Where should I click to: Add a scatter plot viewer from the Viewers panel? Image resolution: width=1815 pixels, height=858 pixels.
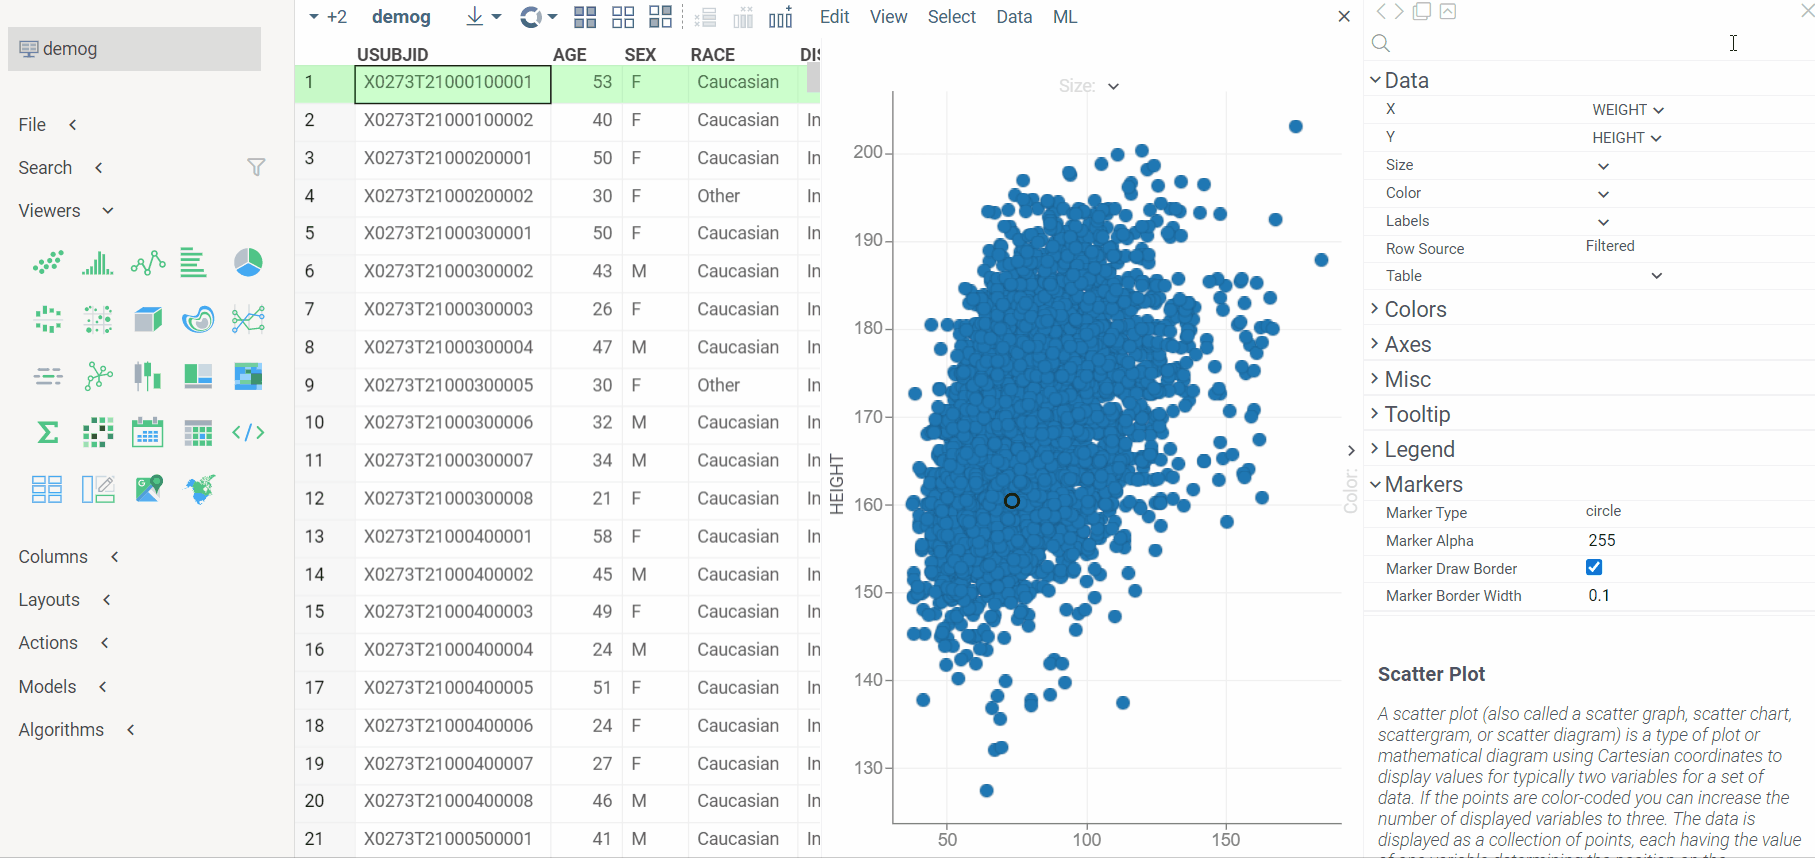[48, 263]
